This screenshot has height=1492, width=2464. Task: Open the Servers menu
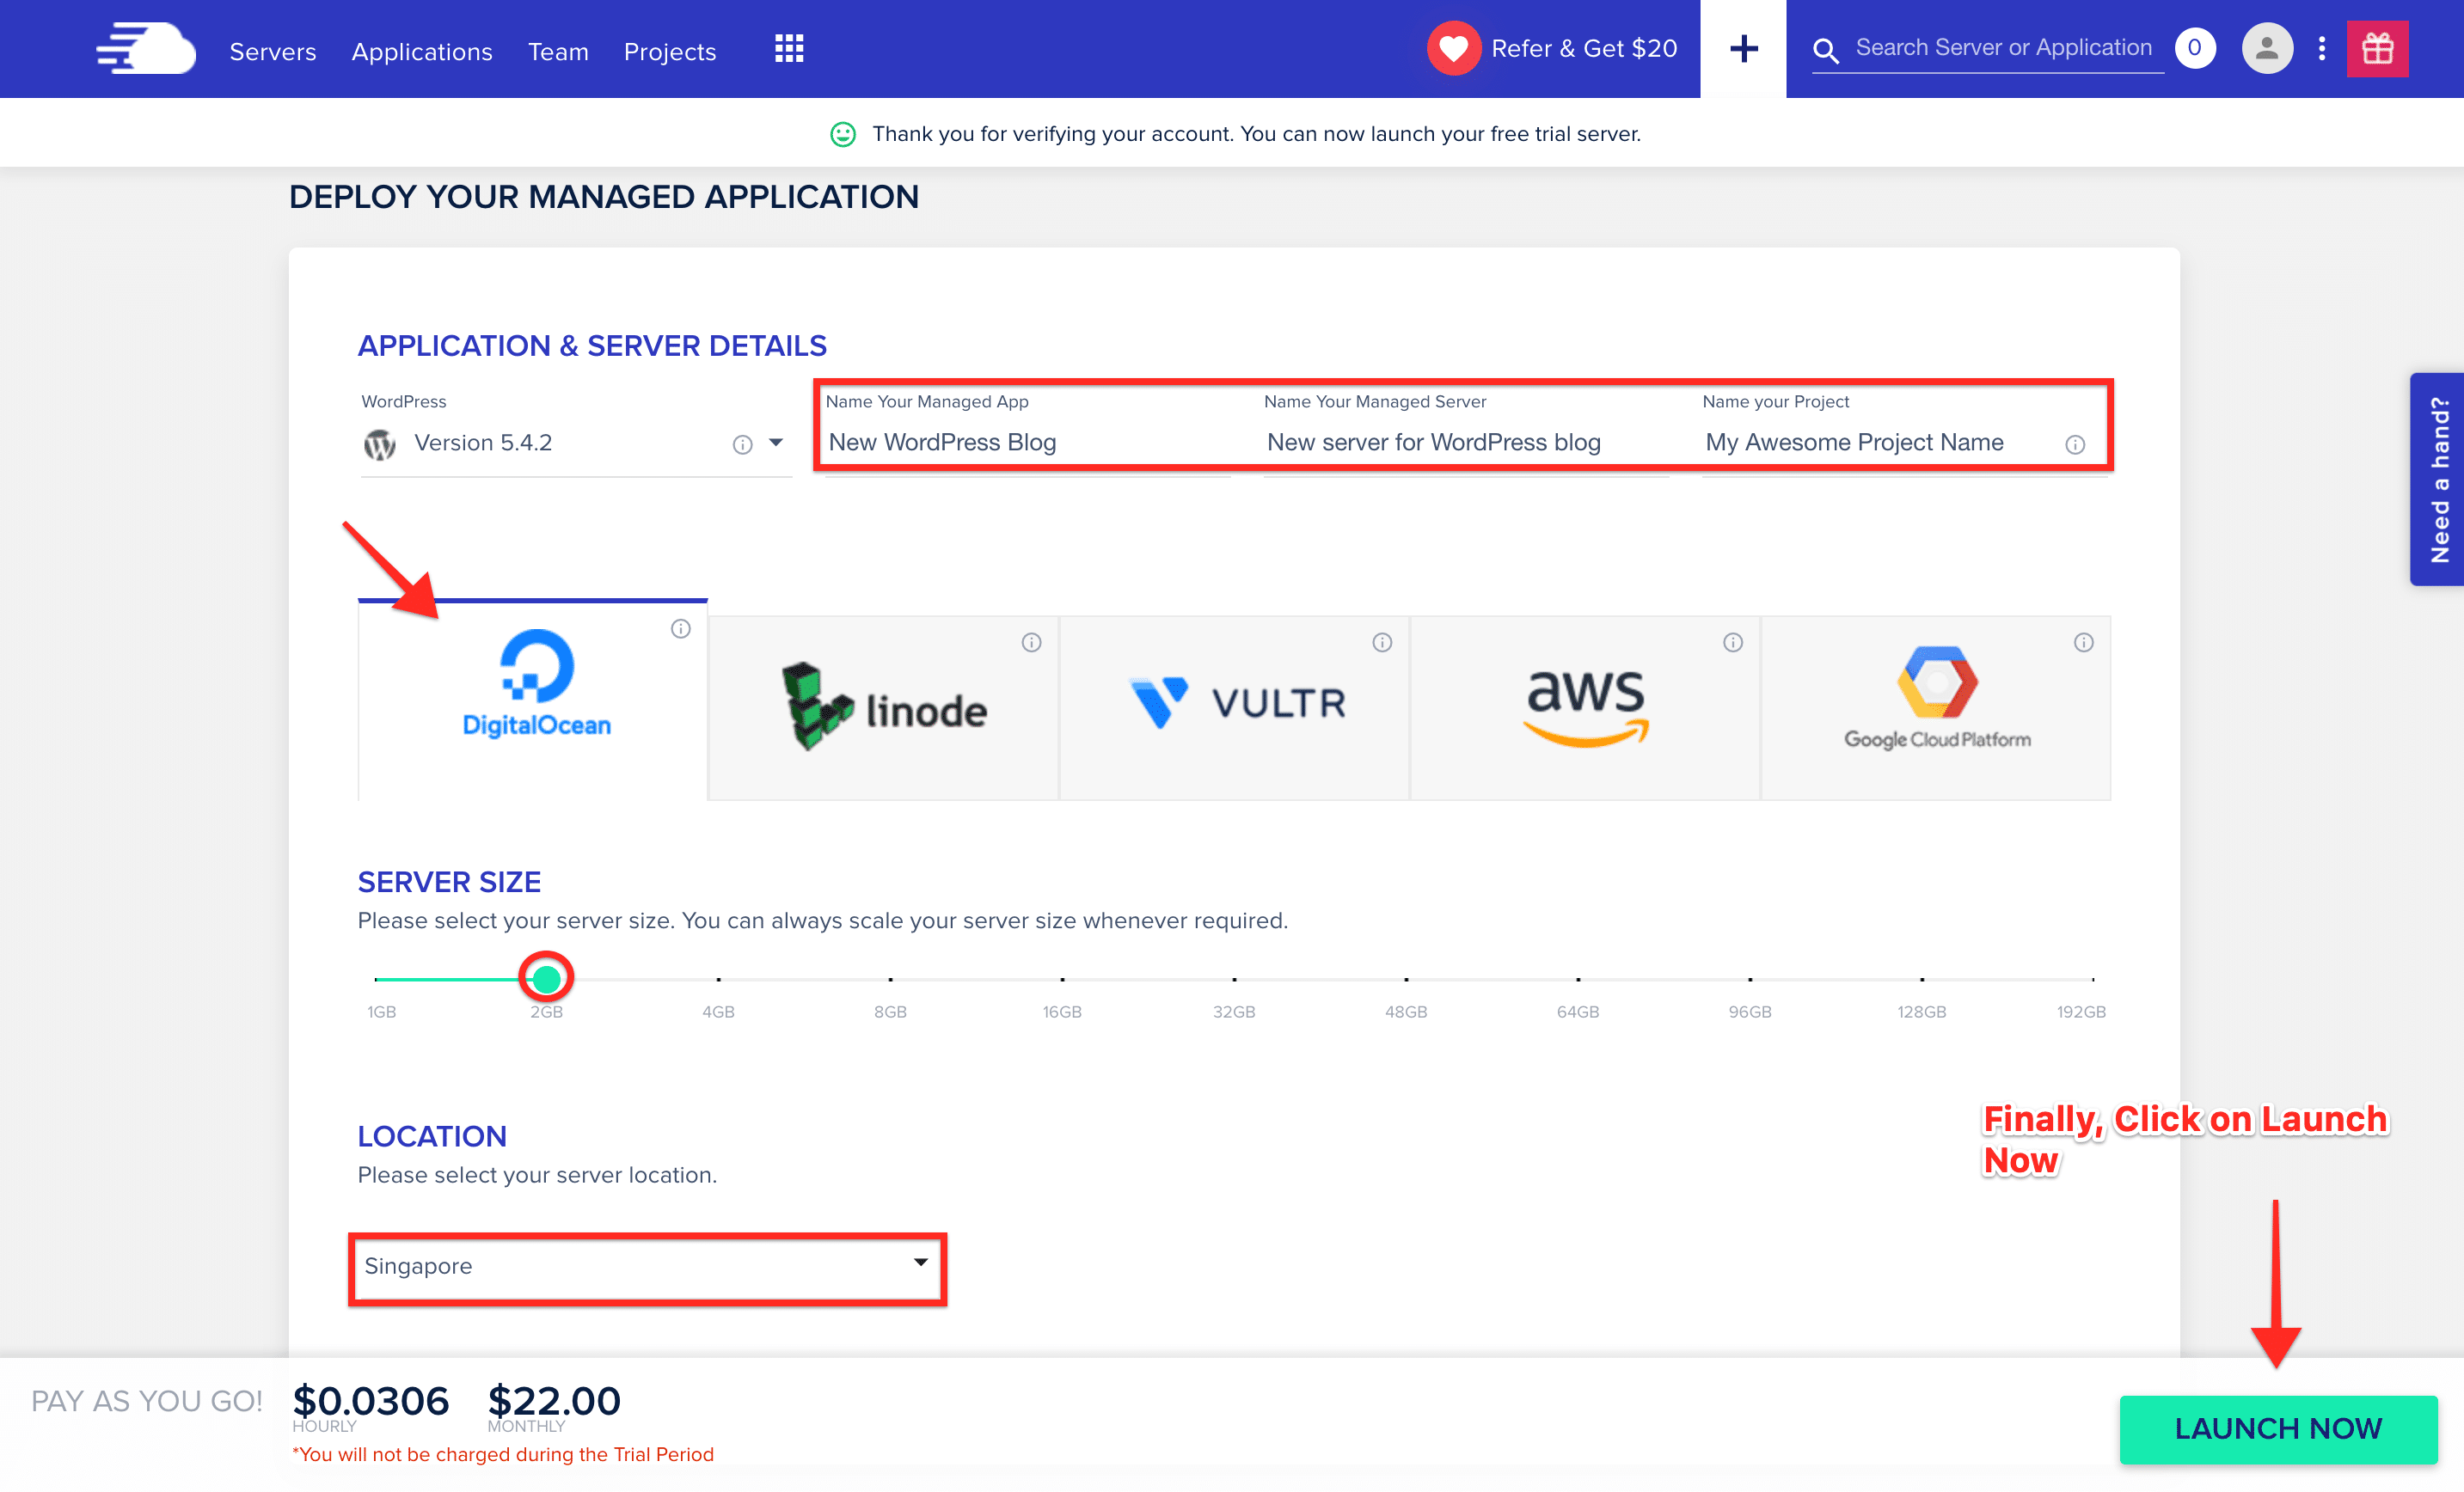click(273, 51)
